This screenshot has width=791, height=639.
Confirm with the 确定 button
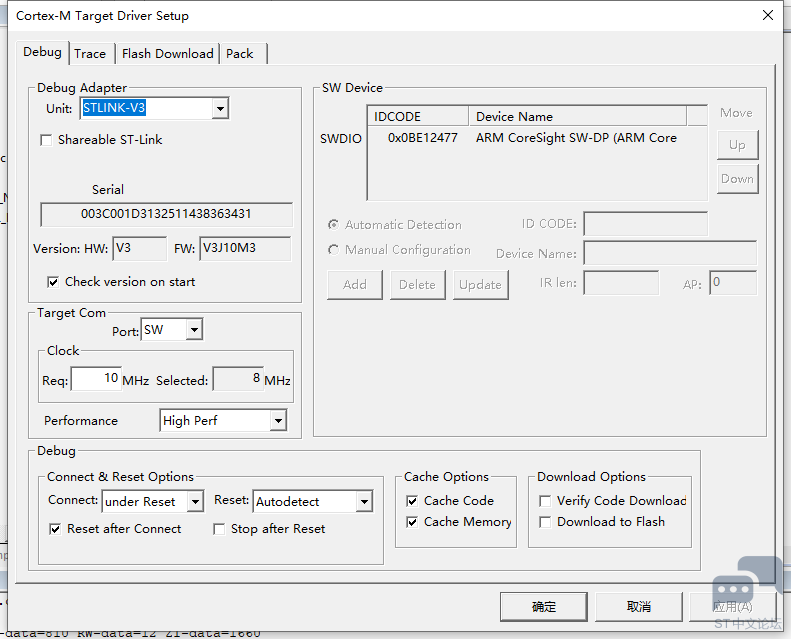[x=544, y=607]
